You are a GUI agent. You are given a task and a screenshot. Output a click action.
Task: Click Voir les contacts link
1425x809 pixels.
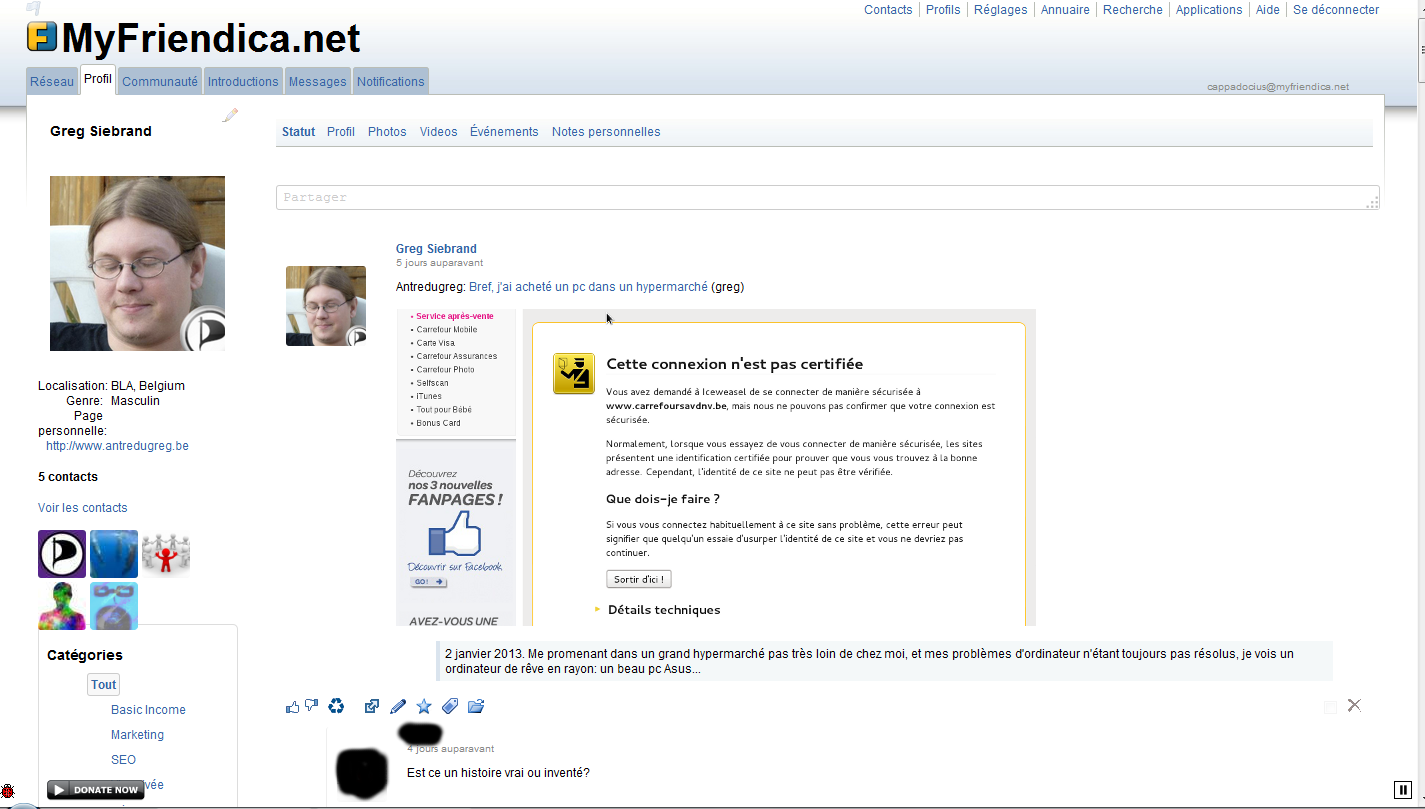click(x=83, y=508)
